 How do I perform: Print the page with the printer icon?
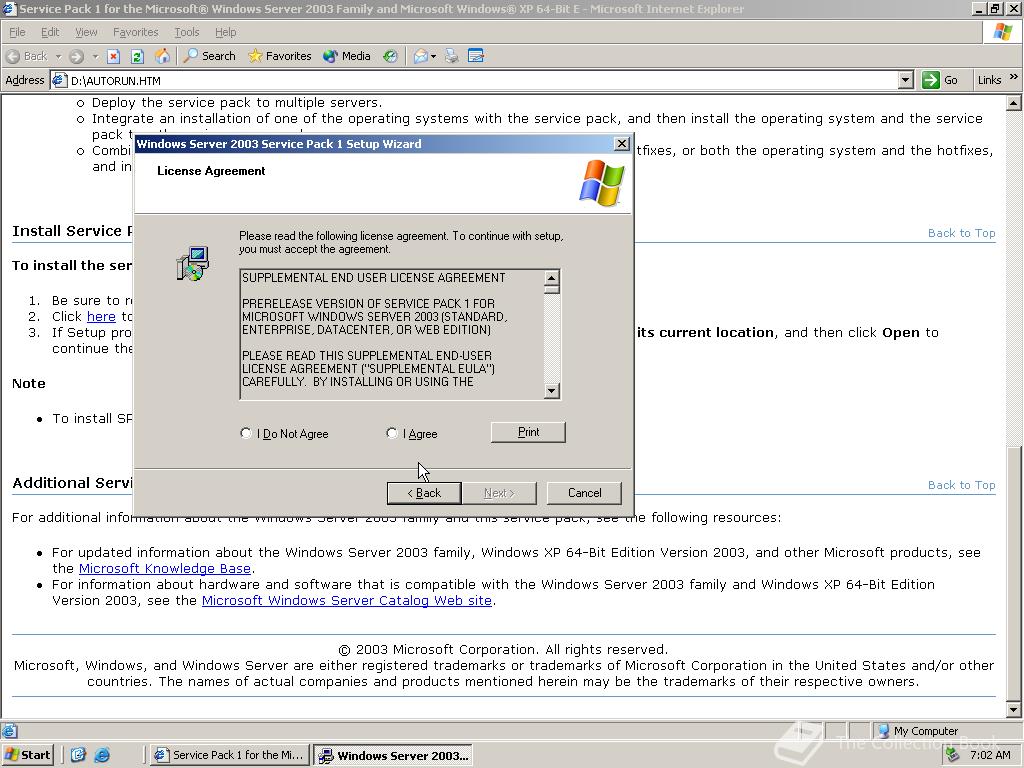click(451, 56)
